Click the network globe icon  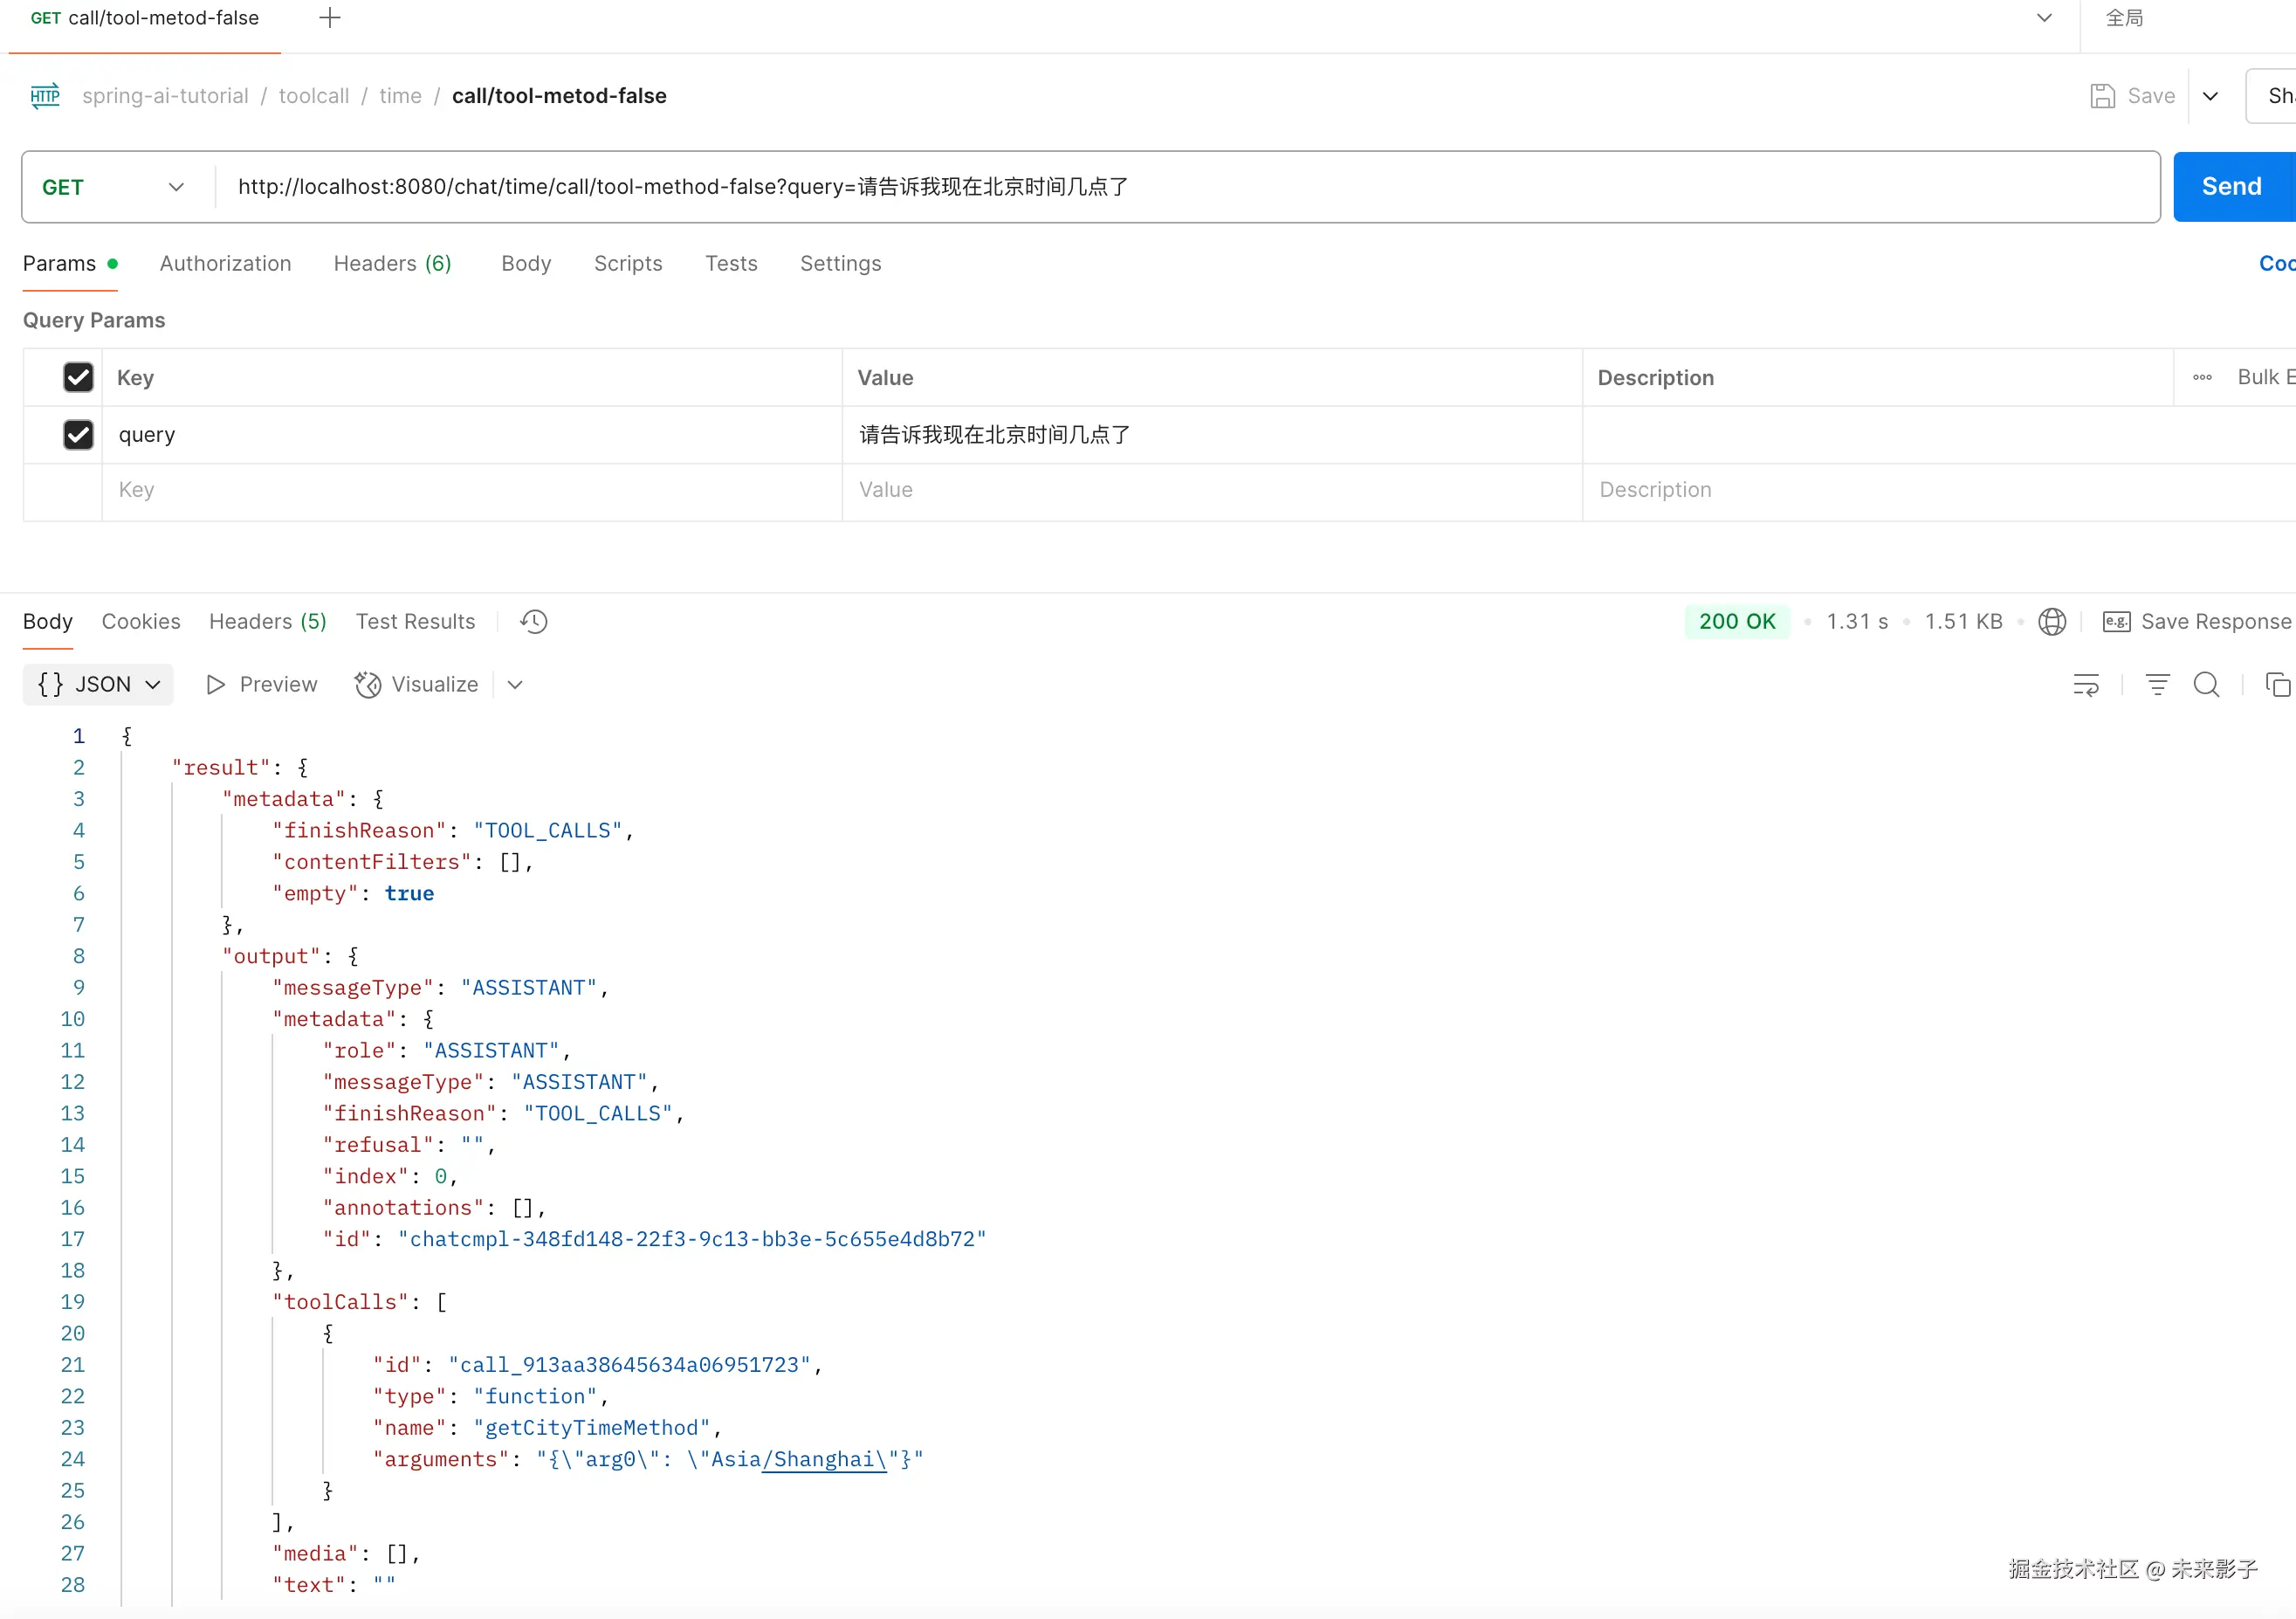pos(2052,622)
